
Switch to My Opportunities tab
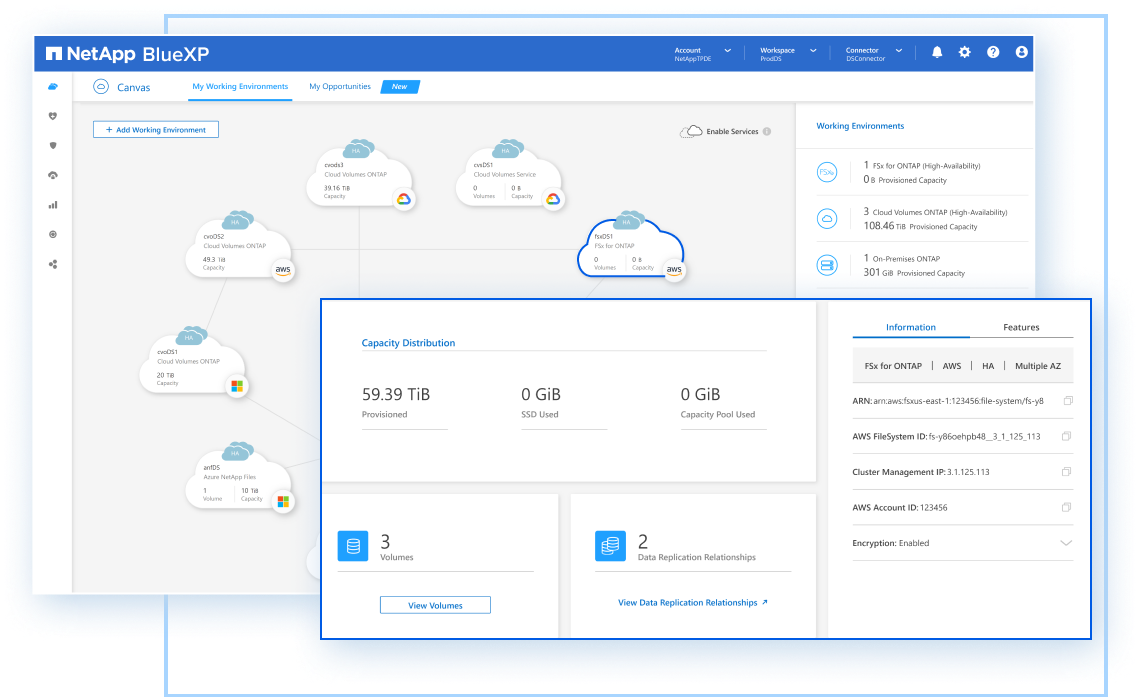(340, 87)
